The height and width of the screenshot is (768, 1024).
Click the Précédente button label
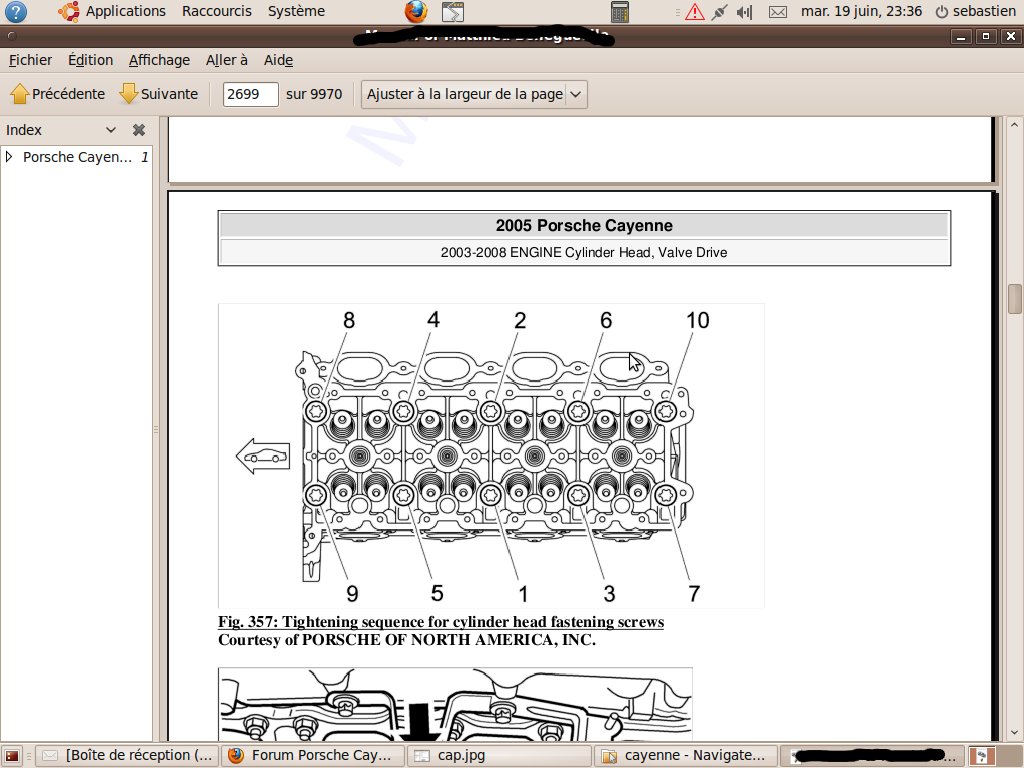pyautogui.click(x=69, y=94)
